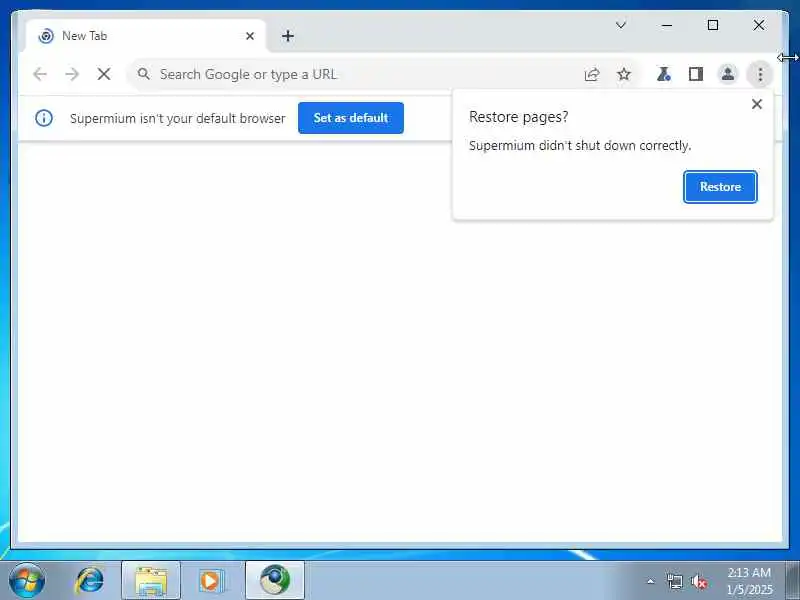Click the default browser info icon
The height and width of the screenshot is (600, 800).
[44, 118]
